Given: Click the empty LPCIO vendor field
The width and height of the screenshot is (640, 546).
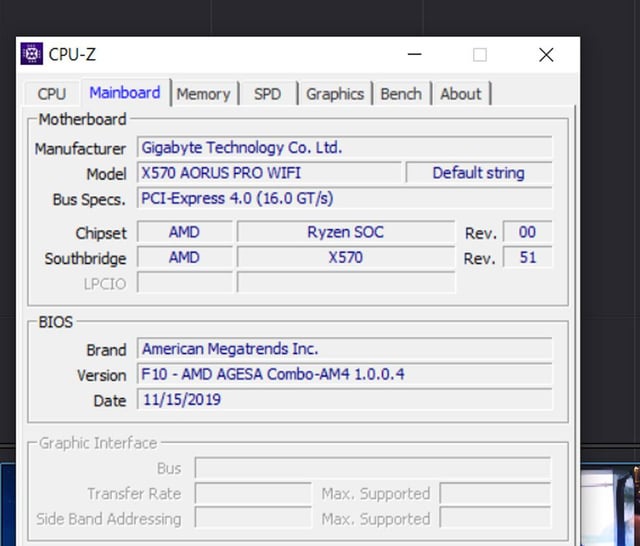Looking at the screenshot, I should (x=185, y=282).
